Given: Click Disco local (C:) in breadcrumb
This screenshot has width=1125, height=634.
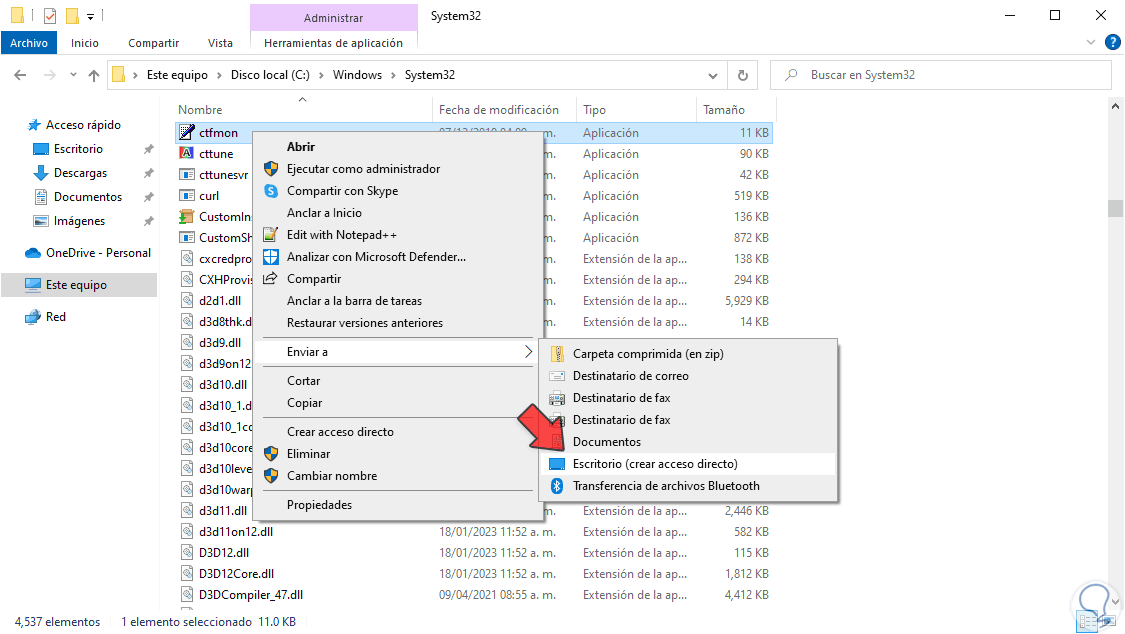Looking at the screenshot, I should [270, 75].
